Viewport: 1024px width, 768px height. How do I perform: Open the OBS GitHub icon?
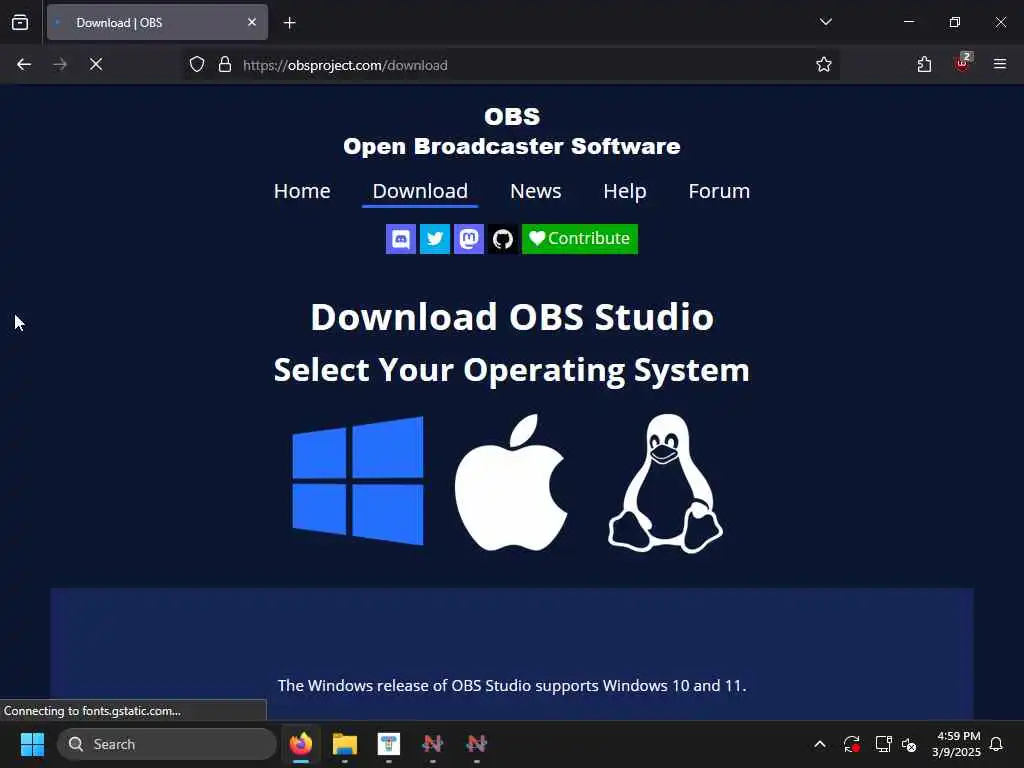(x=503, y=239)
